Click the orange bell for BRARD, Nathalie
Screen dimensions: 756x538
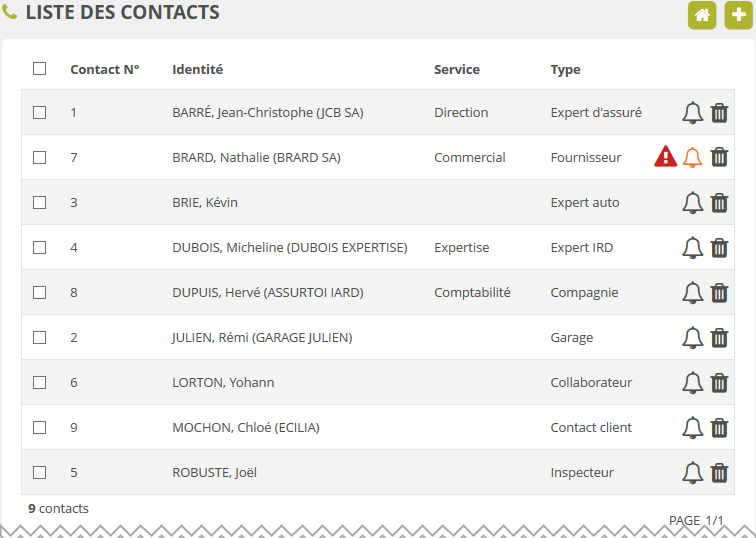click(692, 157)
